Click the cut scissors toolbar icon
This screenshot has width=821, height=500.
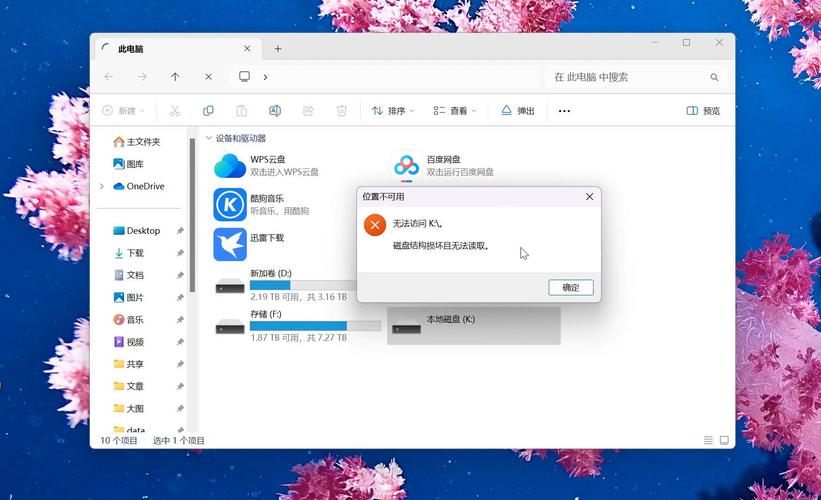pos(175,111)
